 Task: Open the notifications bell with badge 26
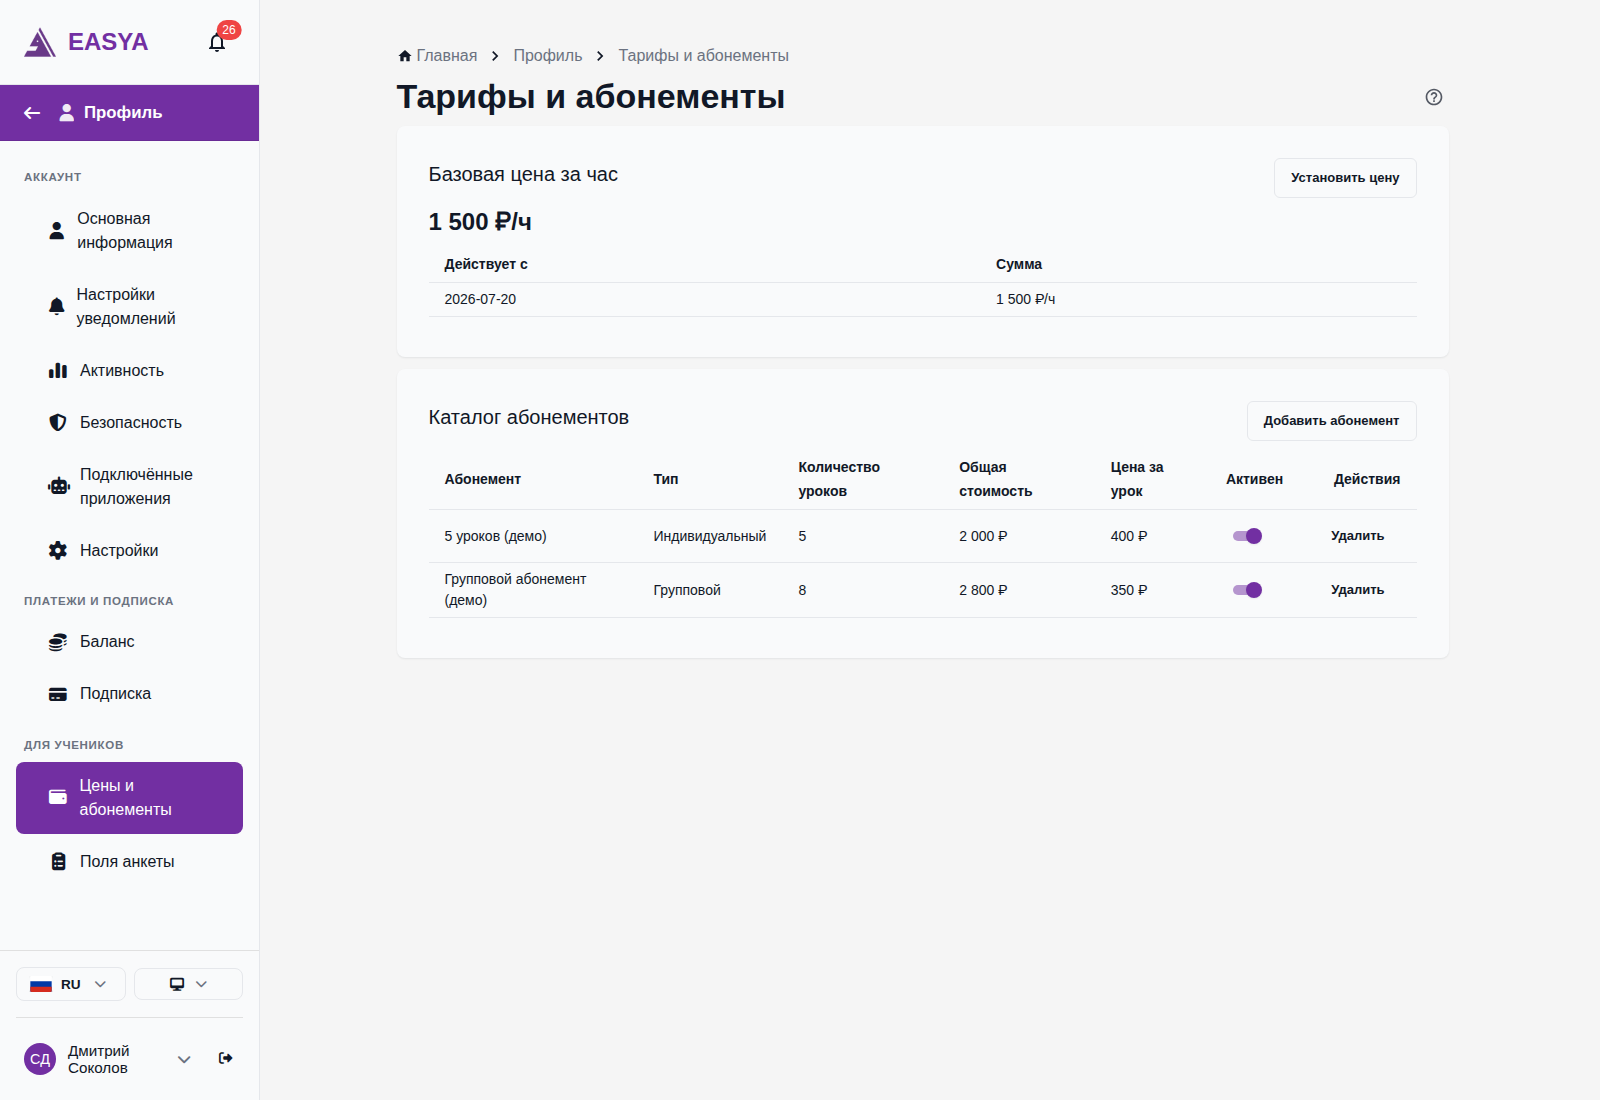point(217,42)
